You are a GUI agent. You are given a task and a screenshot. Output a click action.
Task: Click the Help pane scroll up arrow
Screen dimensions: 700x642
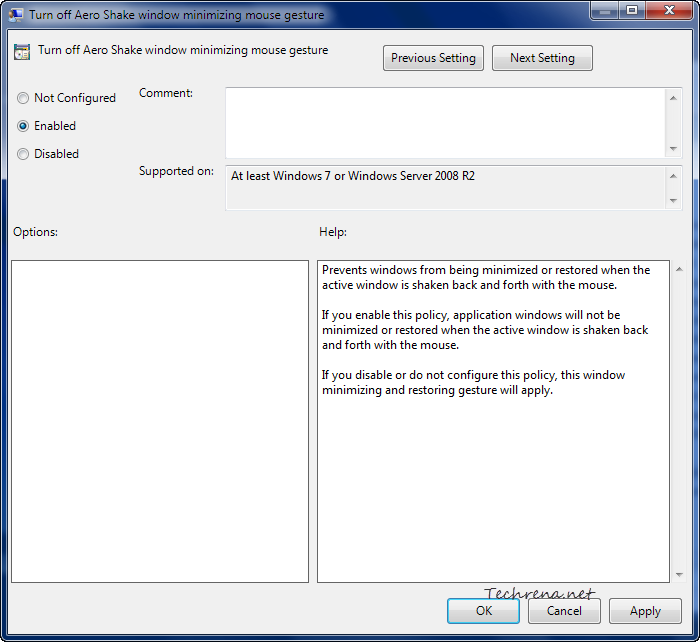pyautogui.click(x=679, y=269)
